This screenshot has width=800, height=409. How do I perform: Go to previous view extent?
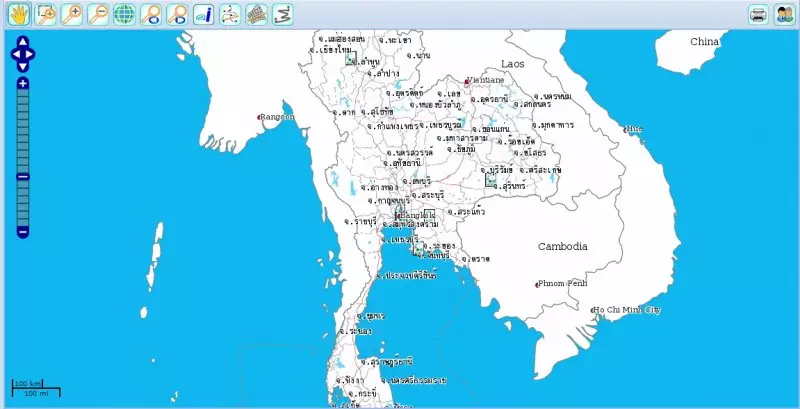tap(150, 14)
